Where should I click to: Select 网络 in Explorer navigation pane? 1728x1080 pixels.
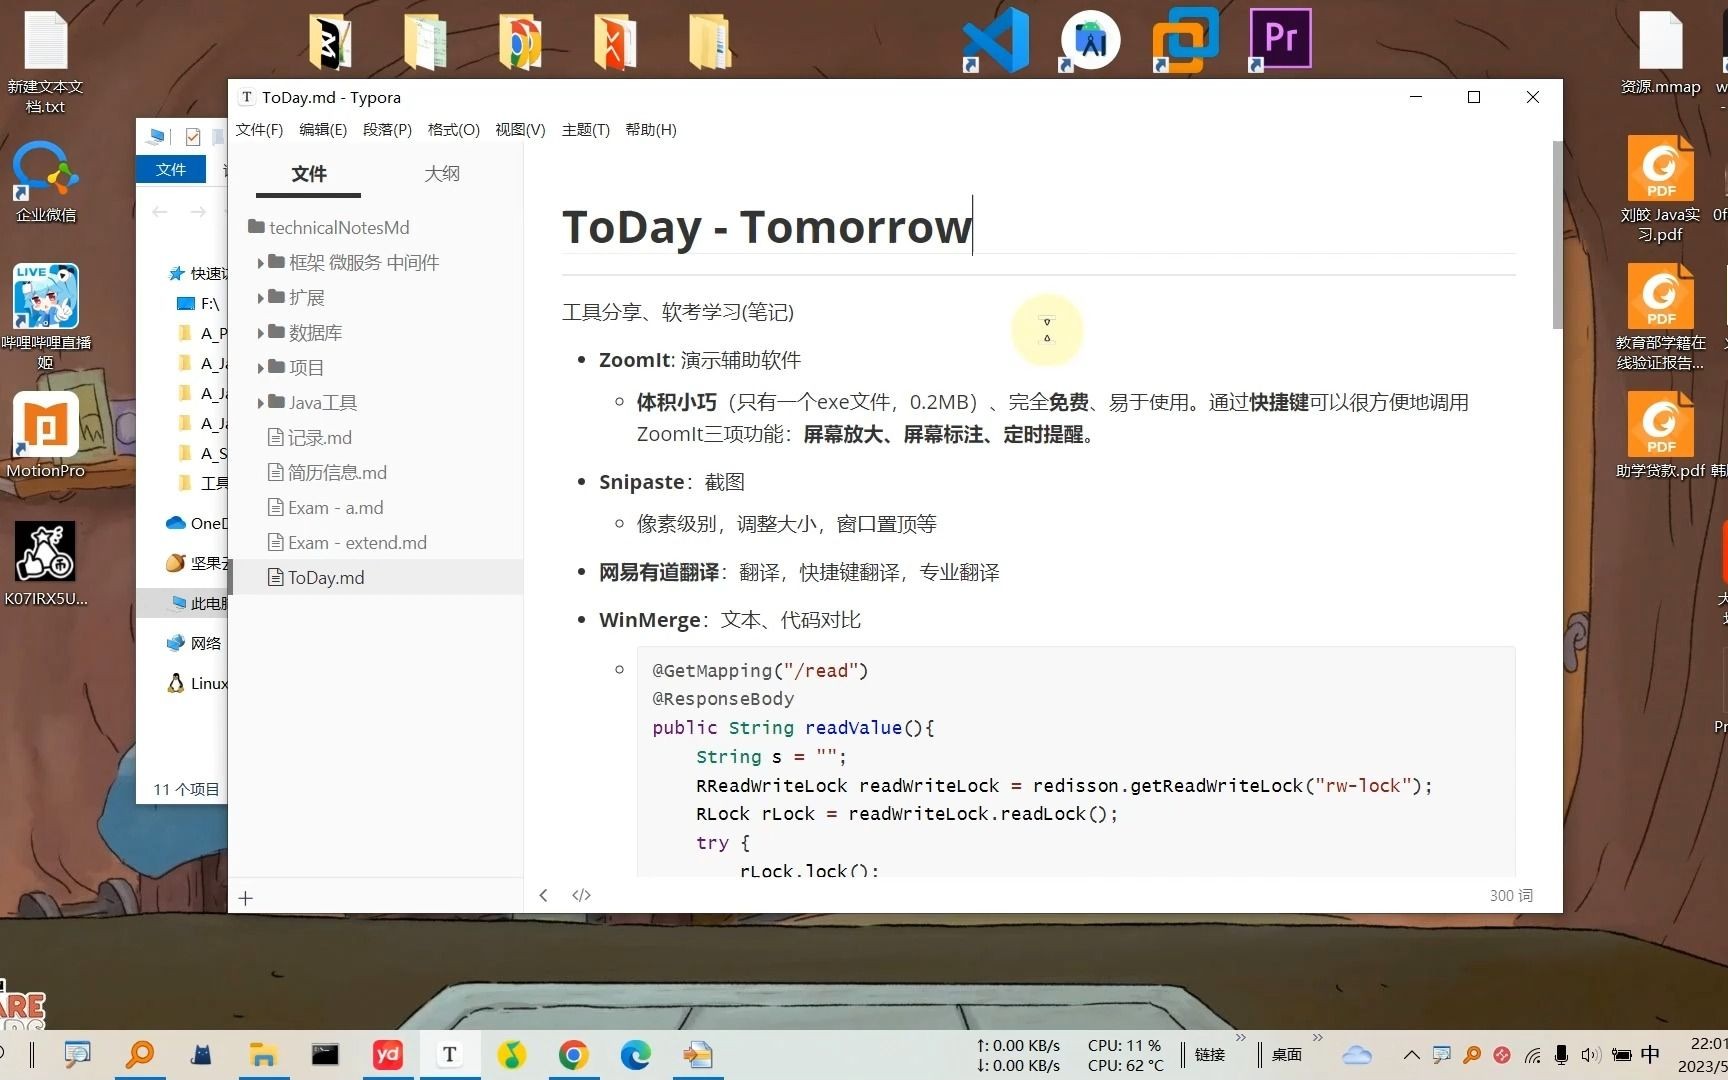(x=195, y=644)
